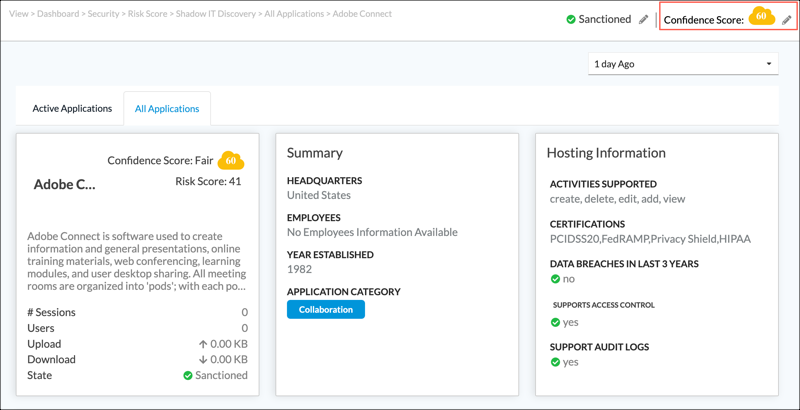Click the certifications list 'PCIDSS20,FedRAMP...'

651,239
